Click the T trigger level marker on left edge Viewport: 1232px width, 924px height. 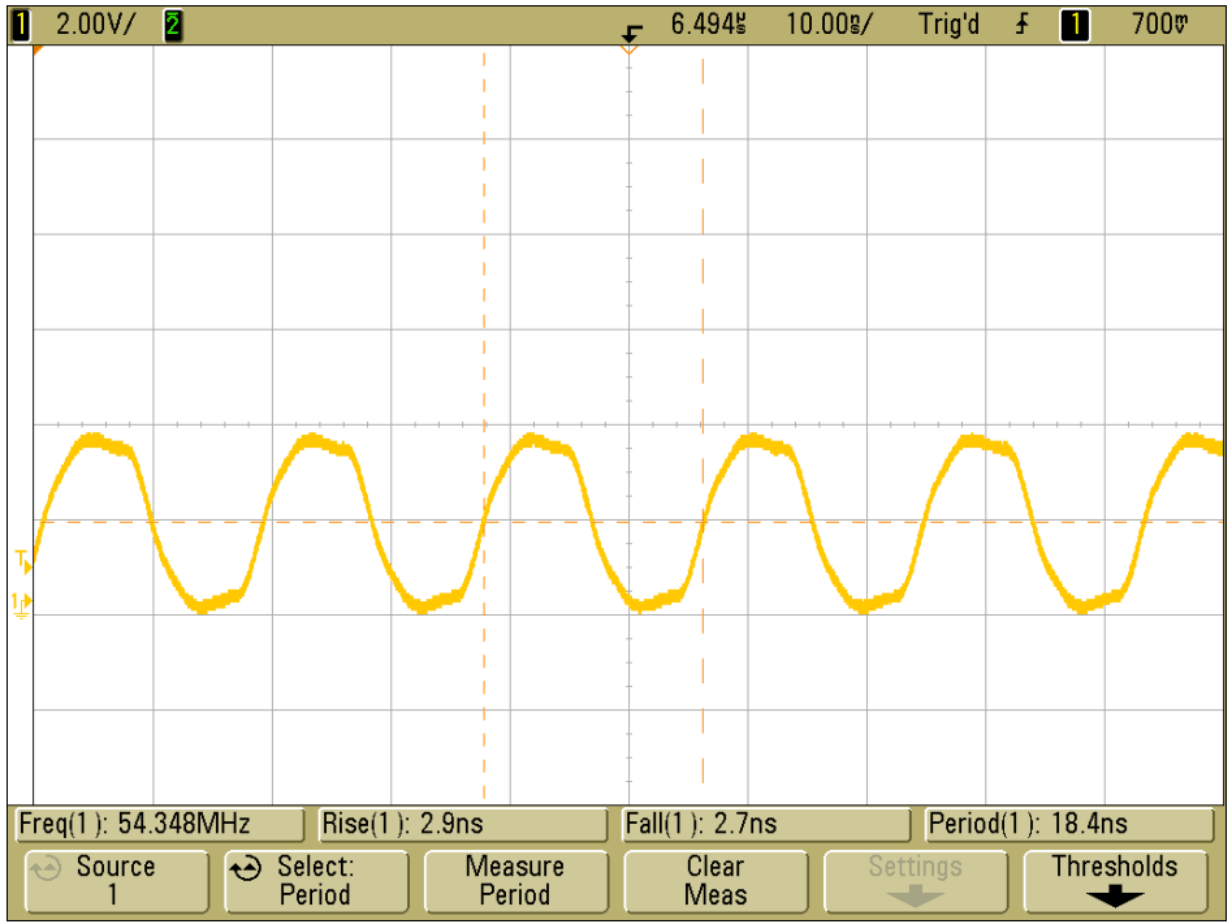tap(20, 558)
